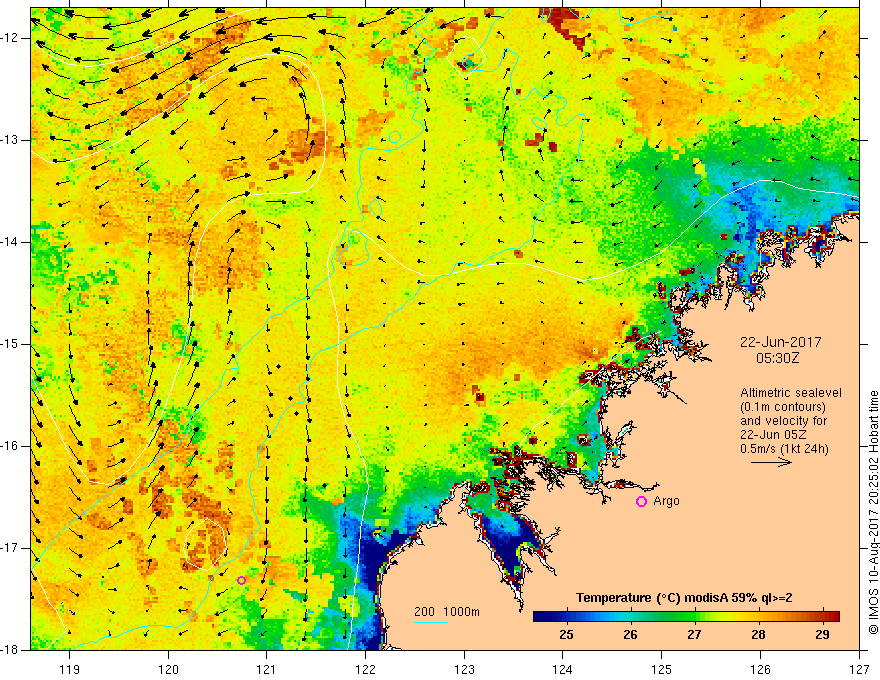Click the magenta Argo marker in the legend

click(x=641, y=501)
